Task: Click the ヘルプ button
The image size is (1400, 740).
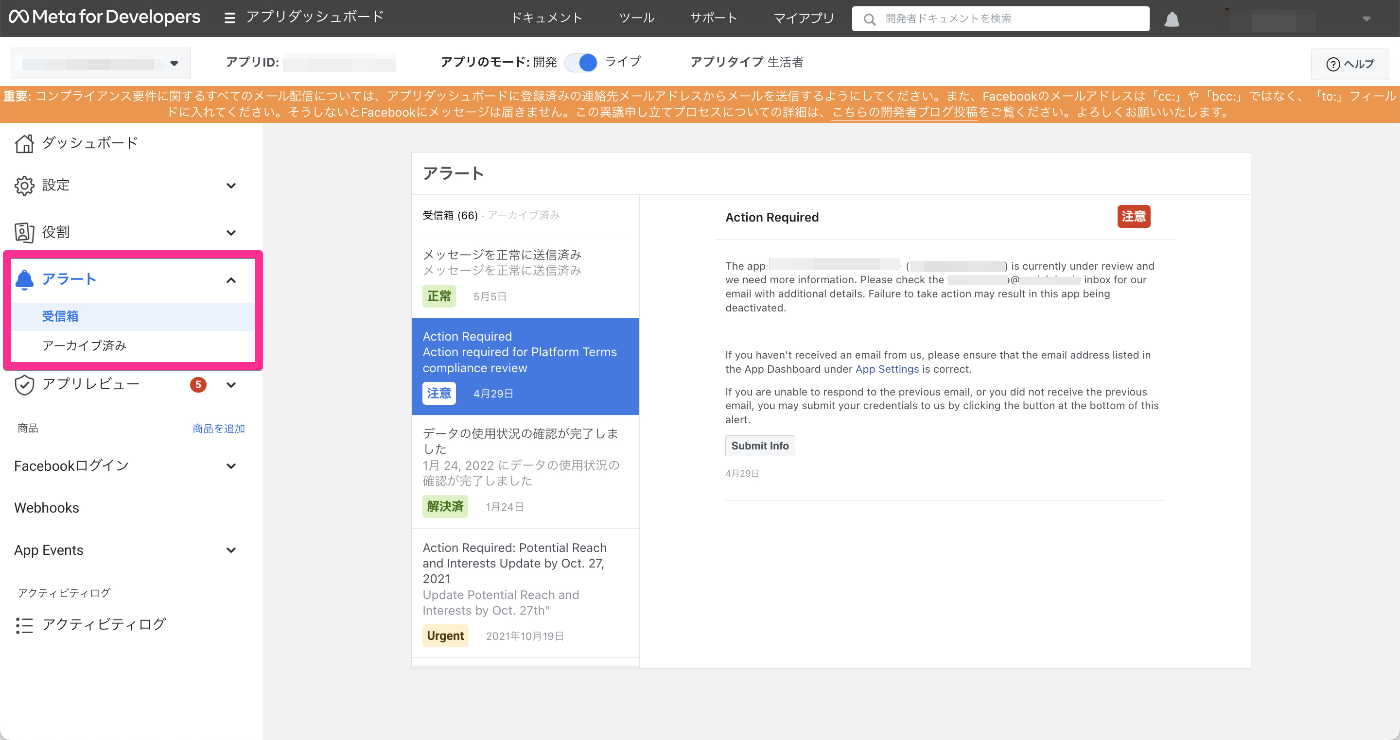Action: point(1350,64)
